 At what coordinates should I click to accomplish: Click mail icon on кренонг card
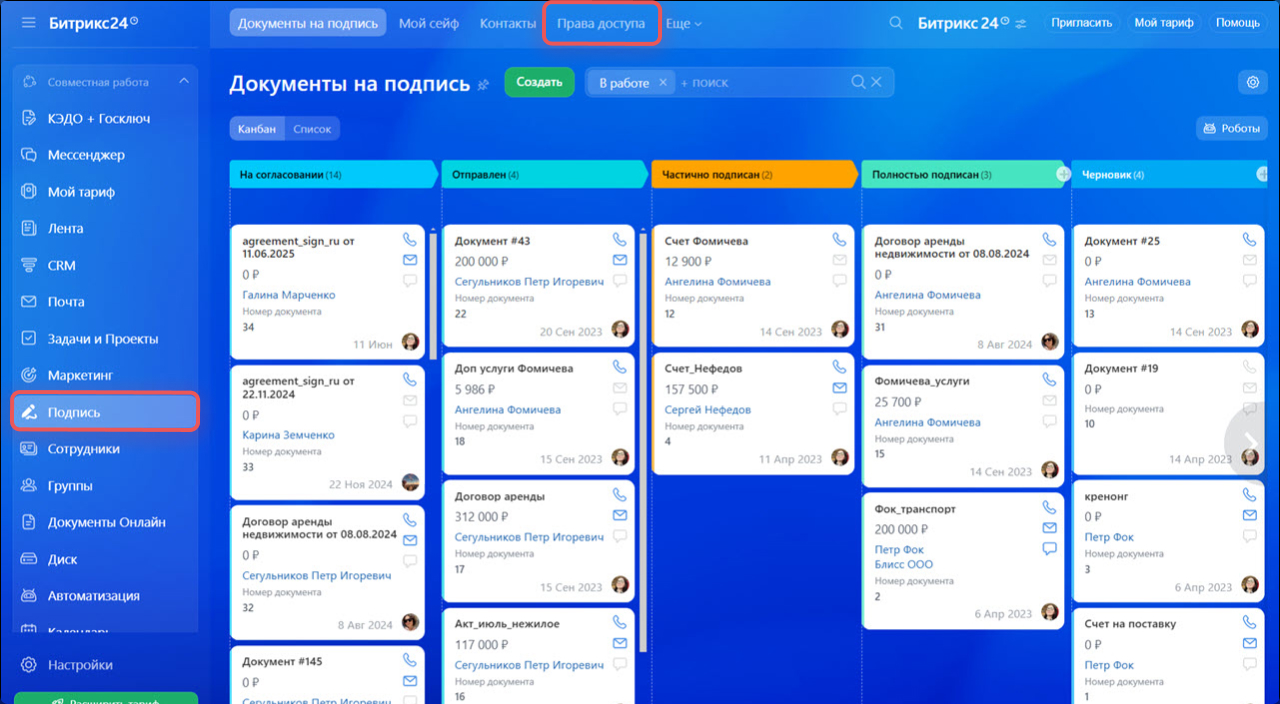pos(1250,516)
